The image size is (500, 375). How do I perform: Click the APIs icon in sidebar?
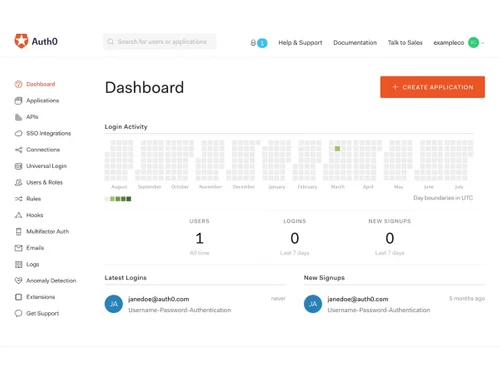[x=18, y=117]
